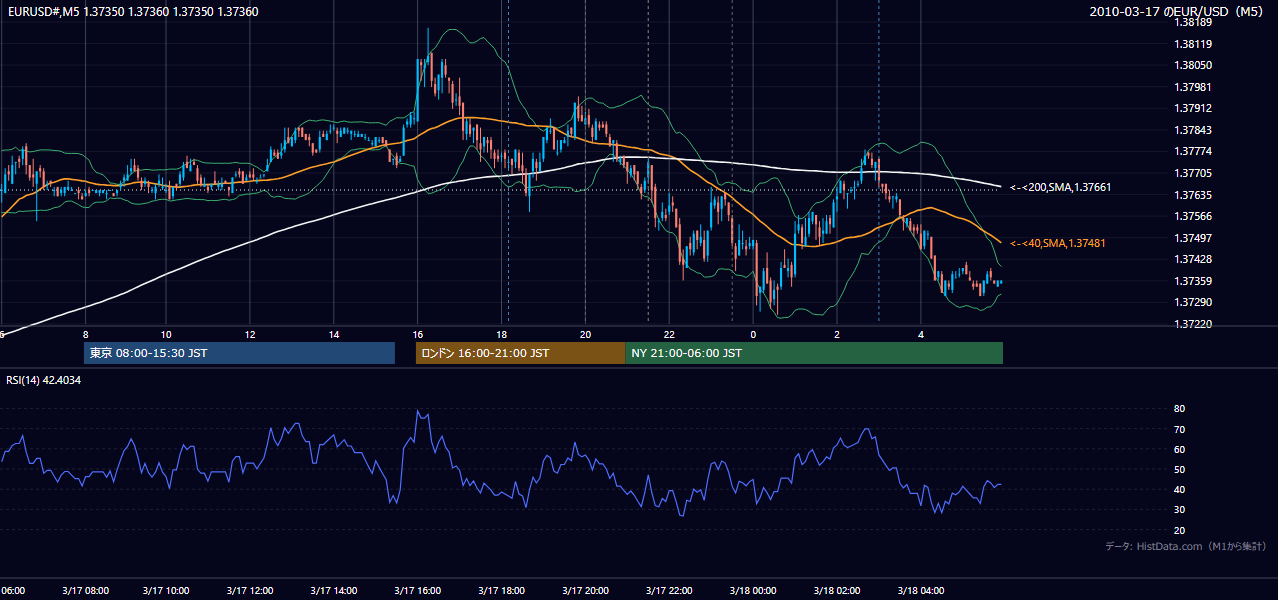Click bottom time label 3/17 12:00

(x=250, y=590)
